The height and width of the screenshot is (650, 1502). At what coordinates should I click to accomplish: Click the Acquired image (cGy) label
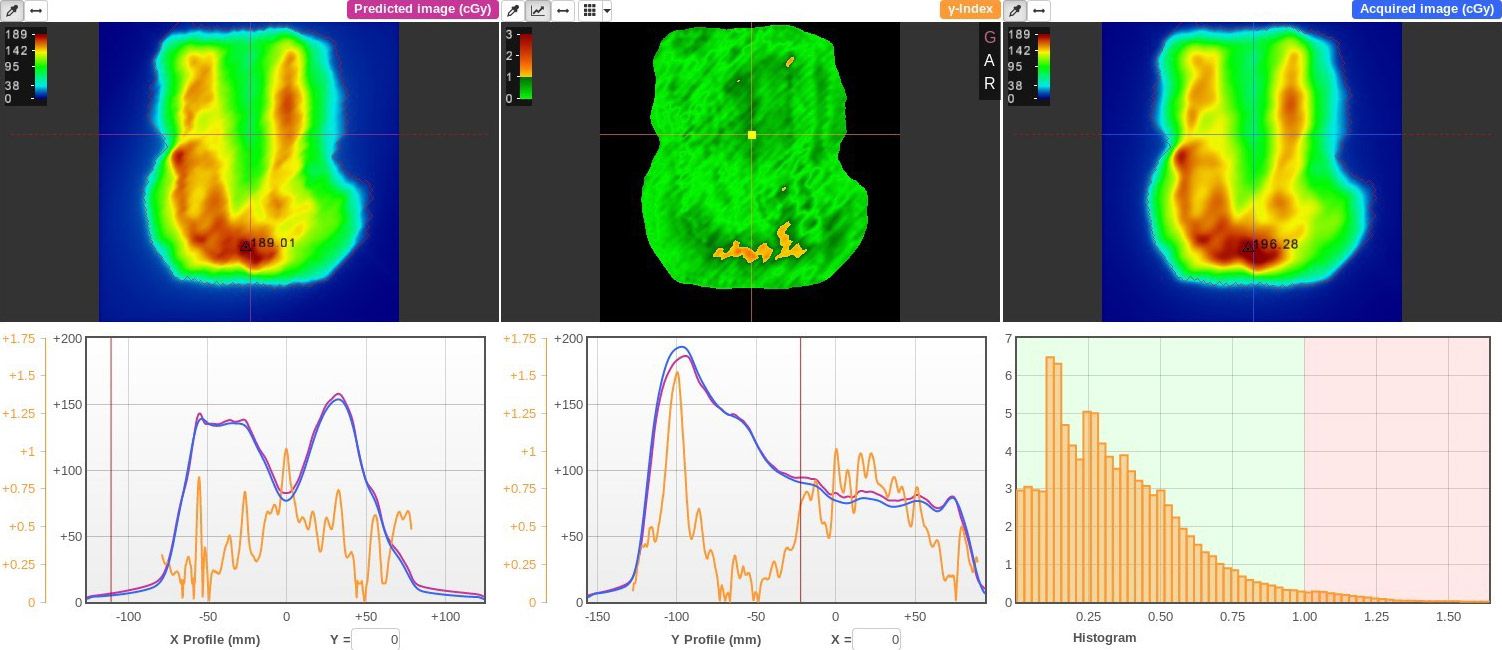[x=1426, y=9]
